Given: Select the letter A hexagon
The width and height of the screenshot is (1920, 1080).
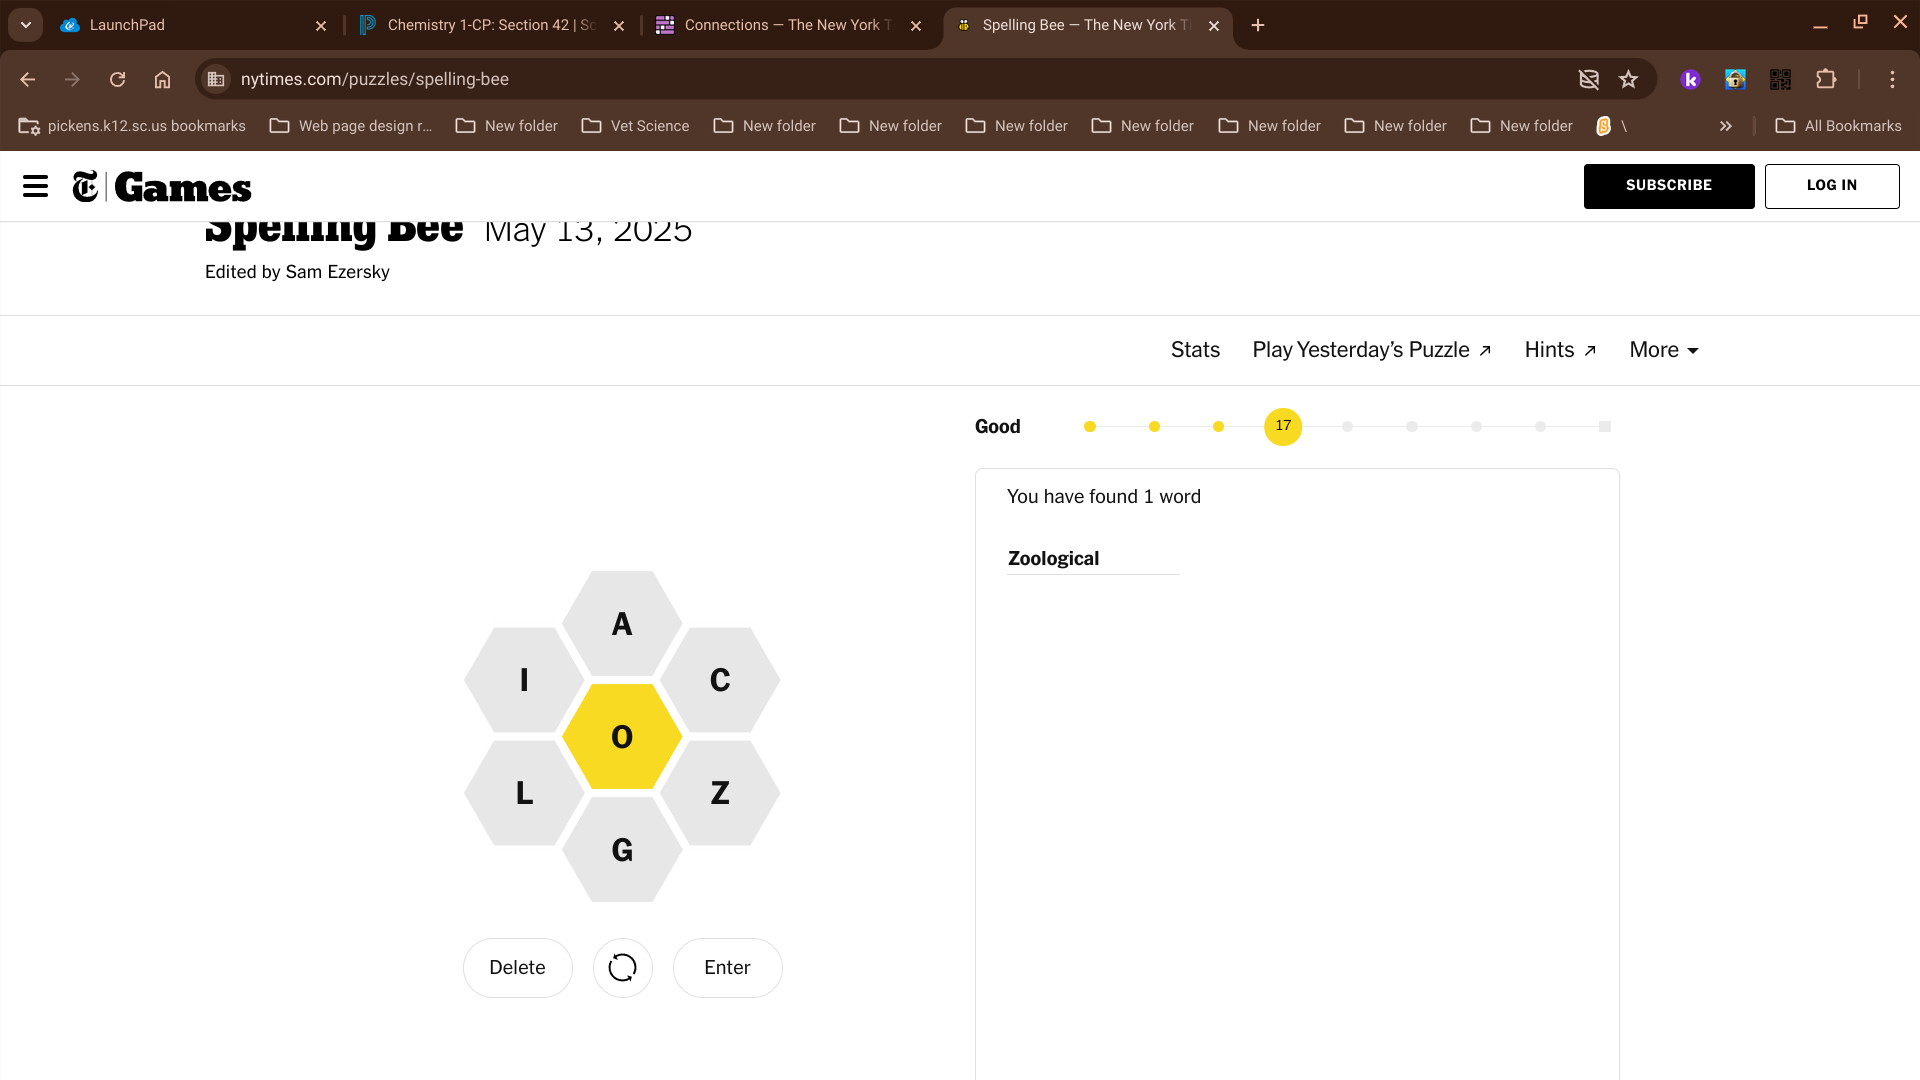Looking at the screenshot, I should pos(622,624).
